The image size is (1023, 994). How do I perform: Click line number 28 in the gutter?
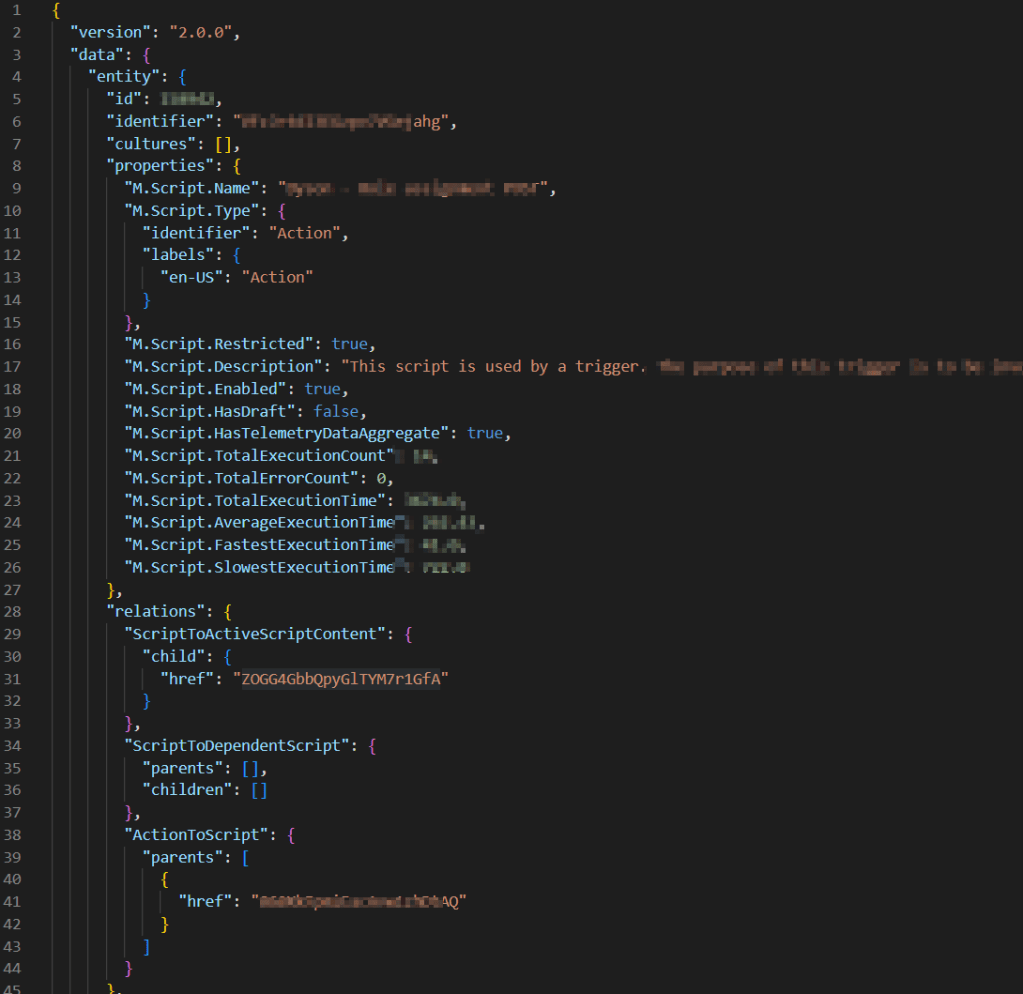[13, 613]
